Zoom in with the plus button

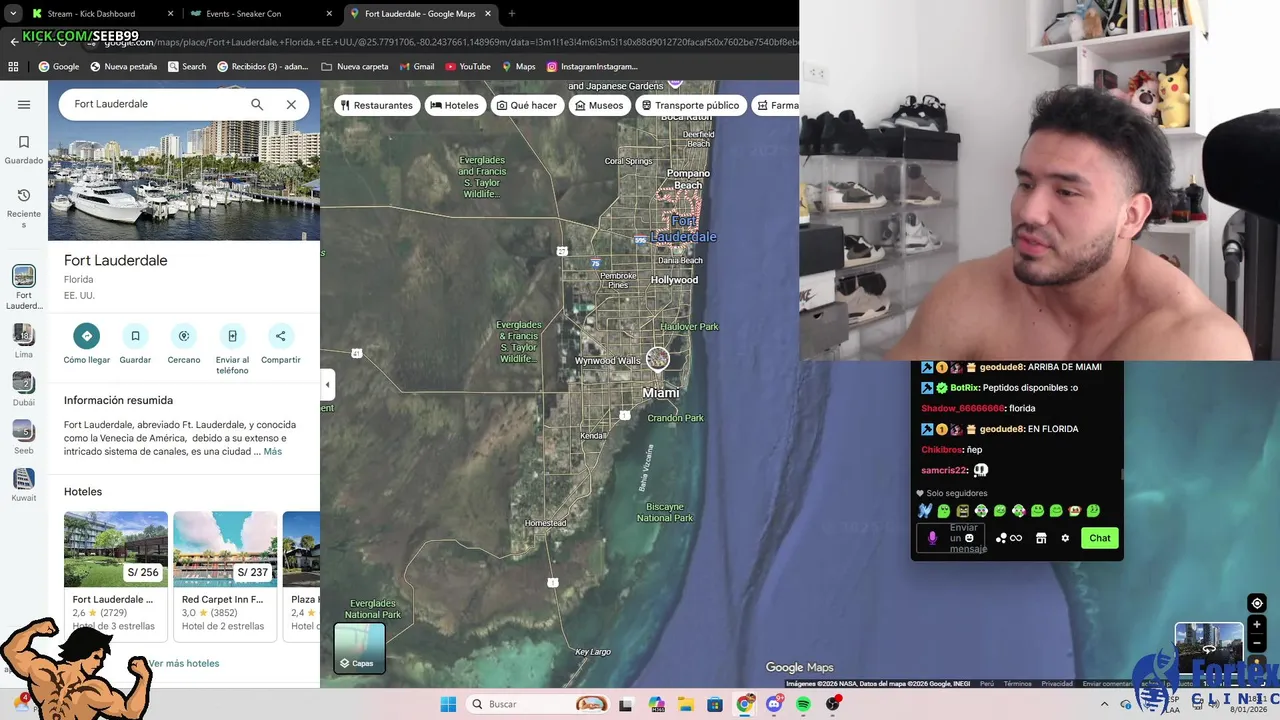[x=1257, y=624]
